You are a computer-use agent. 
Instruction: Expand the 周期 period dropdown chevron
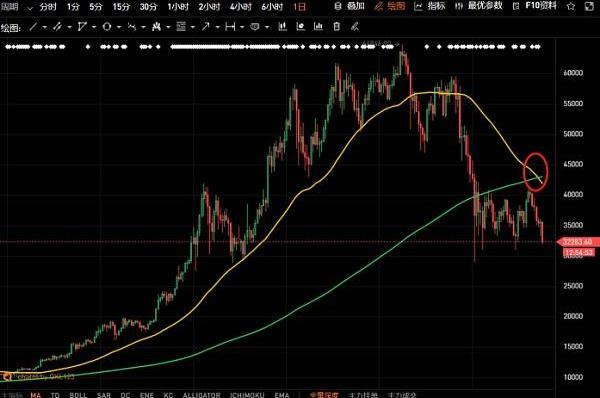pos(30,8)
